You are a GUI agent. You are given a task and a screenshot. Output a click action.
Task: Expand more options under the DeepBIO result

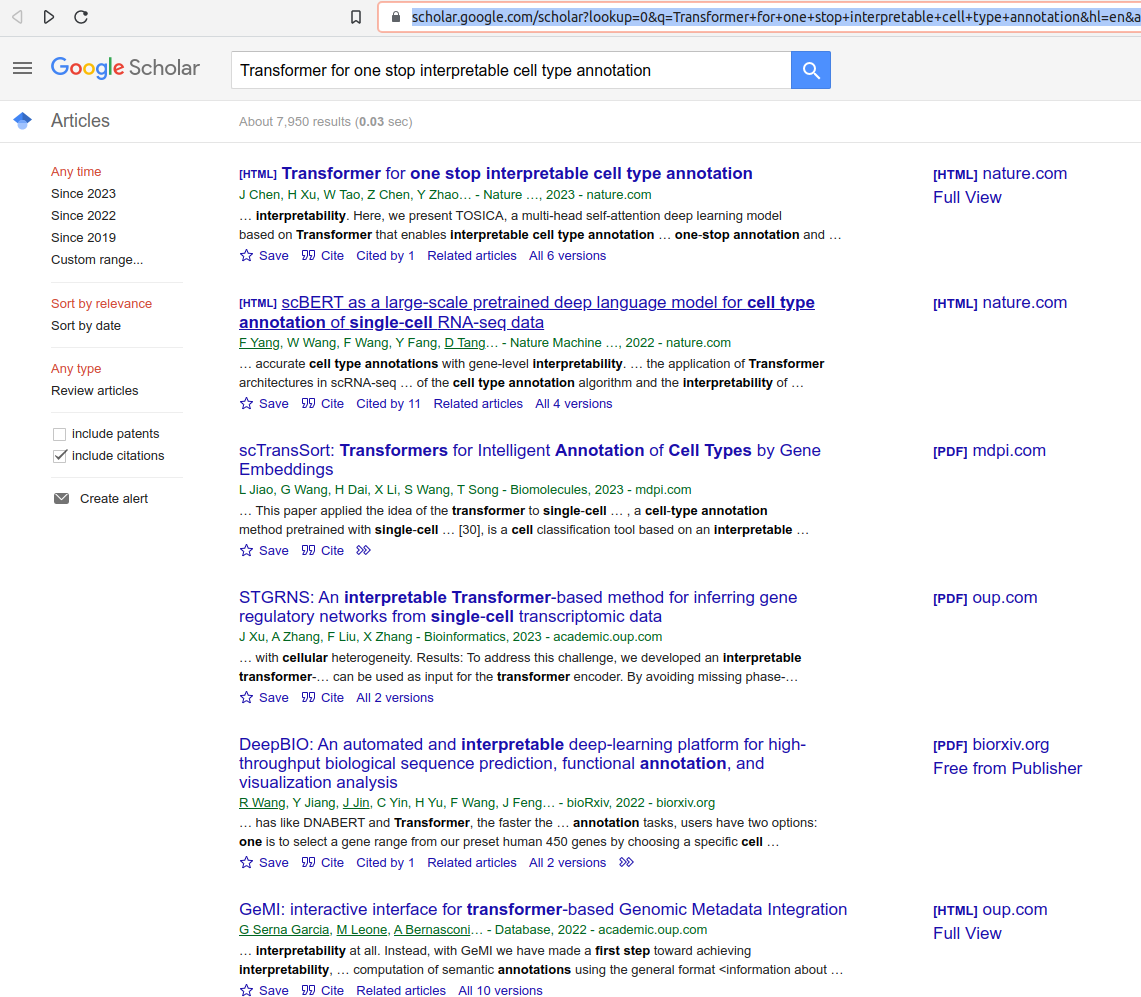pos(625,862)
